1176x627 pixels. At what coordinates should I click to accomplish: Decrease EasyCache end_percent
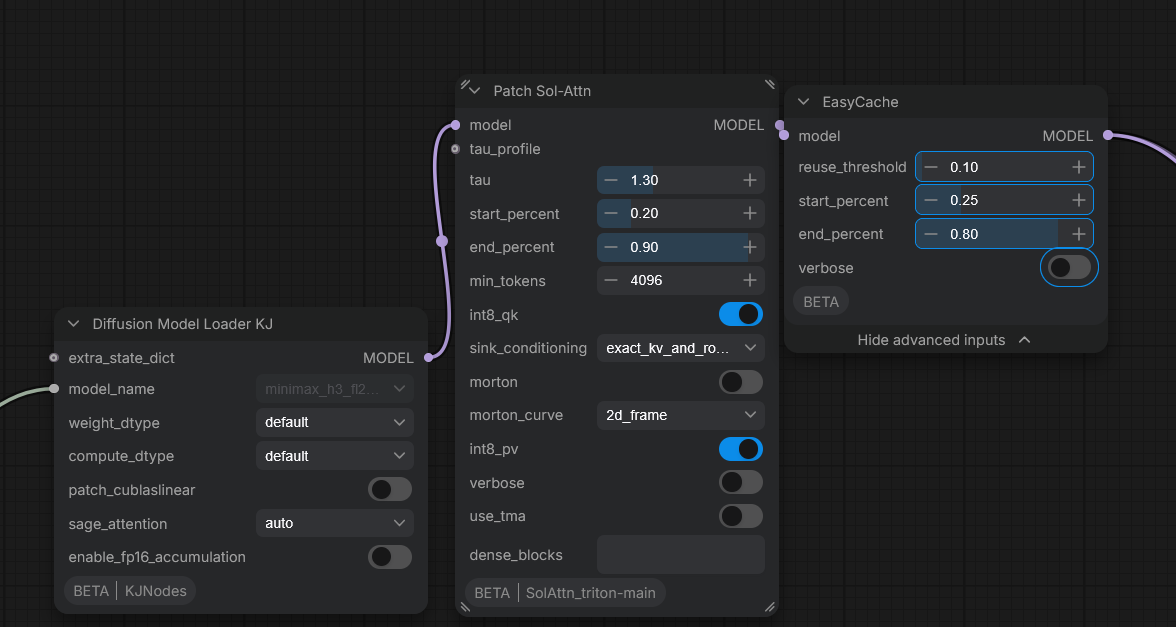(x=931, y=234)
